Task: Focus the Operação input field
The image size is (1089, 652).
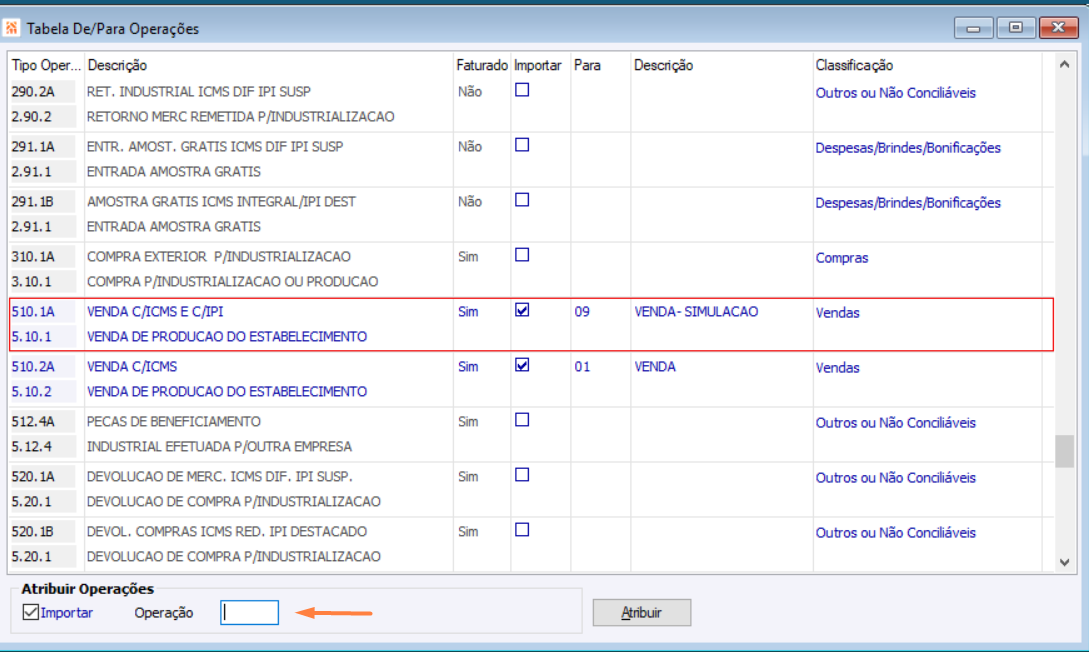Action: point(249,612)
